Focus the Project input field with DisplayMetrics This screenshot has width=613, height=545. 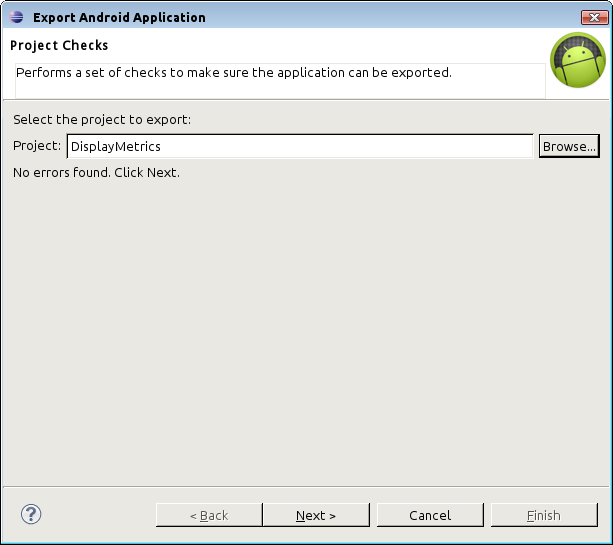click(300, 146)
